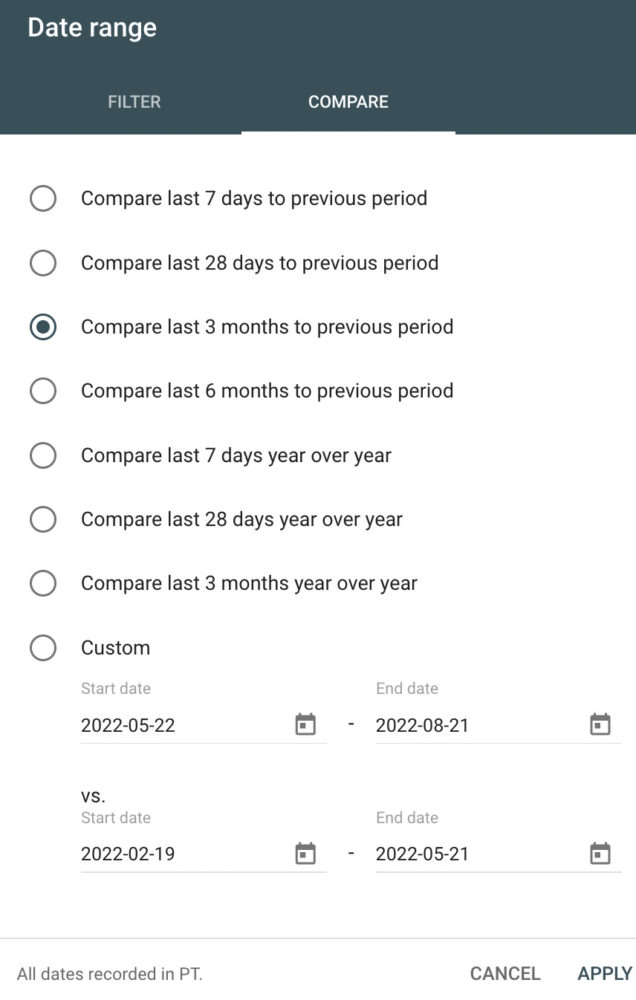Choose Compare last 3 months to previous period
This screenshot has width=636, height=1000.
43,327
